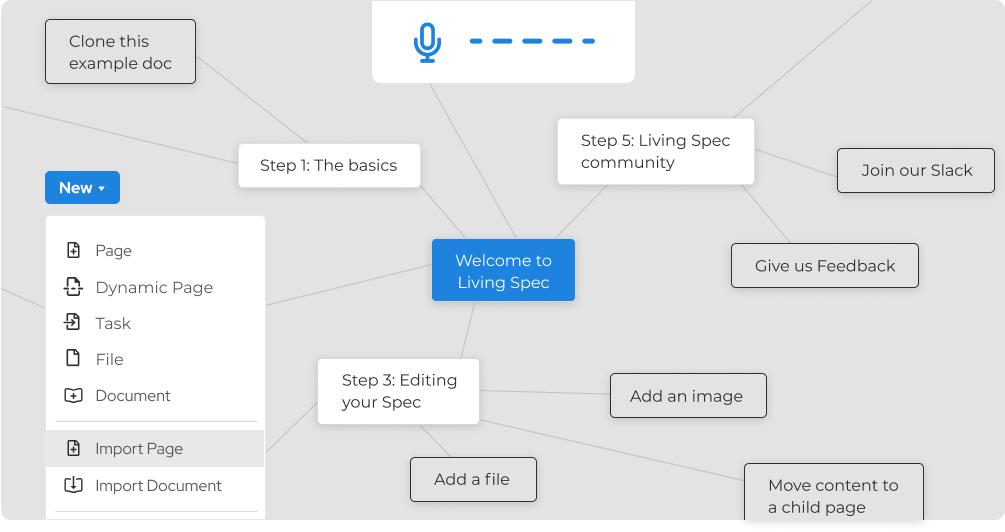Click the Import Document icon
This screenshot has height=532, width=1005.
(73, 485)
